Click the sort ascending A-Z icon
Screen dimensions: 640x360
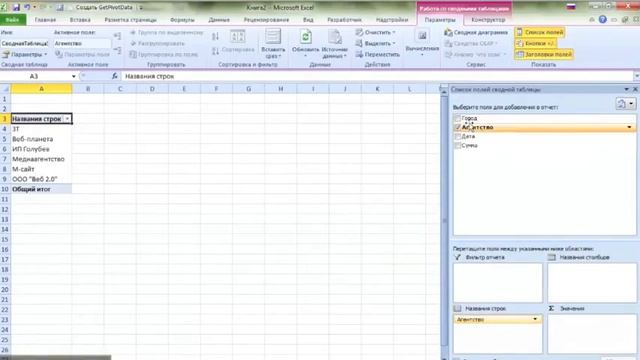(216, 37)
